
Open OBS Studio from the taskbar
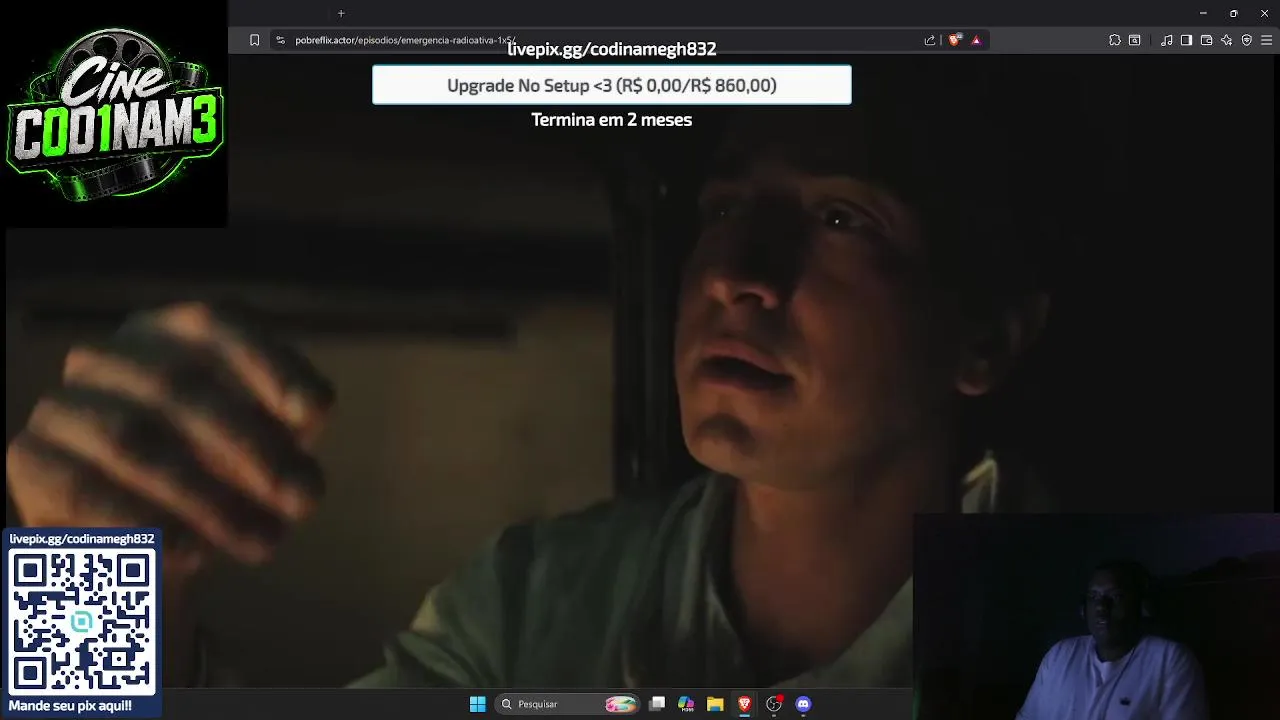[x=774, y=704]
